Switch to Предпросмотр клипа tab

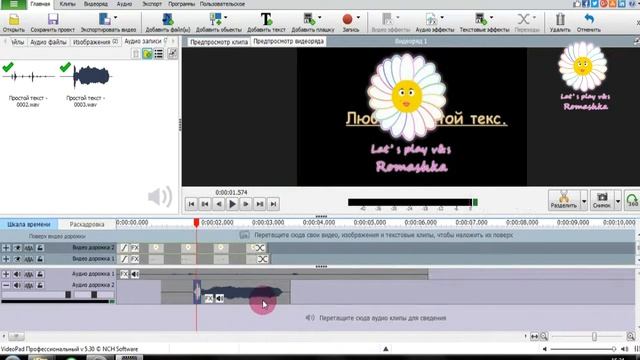219,42
